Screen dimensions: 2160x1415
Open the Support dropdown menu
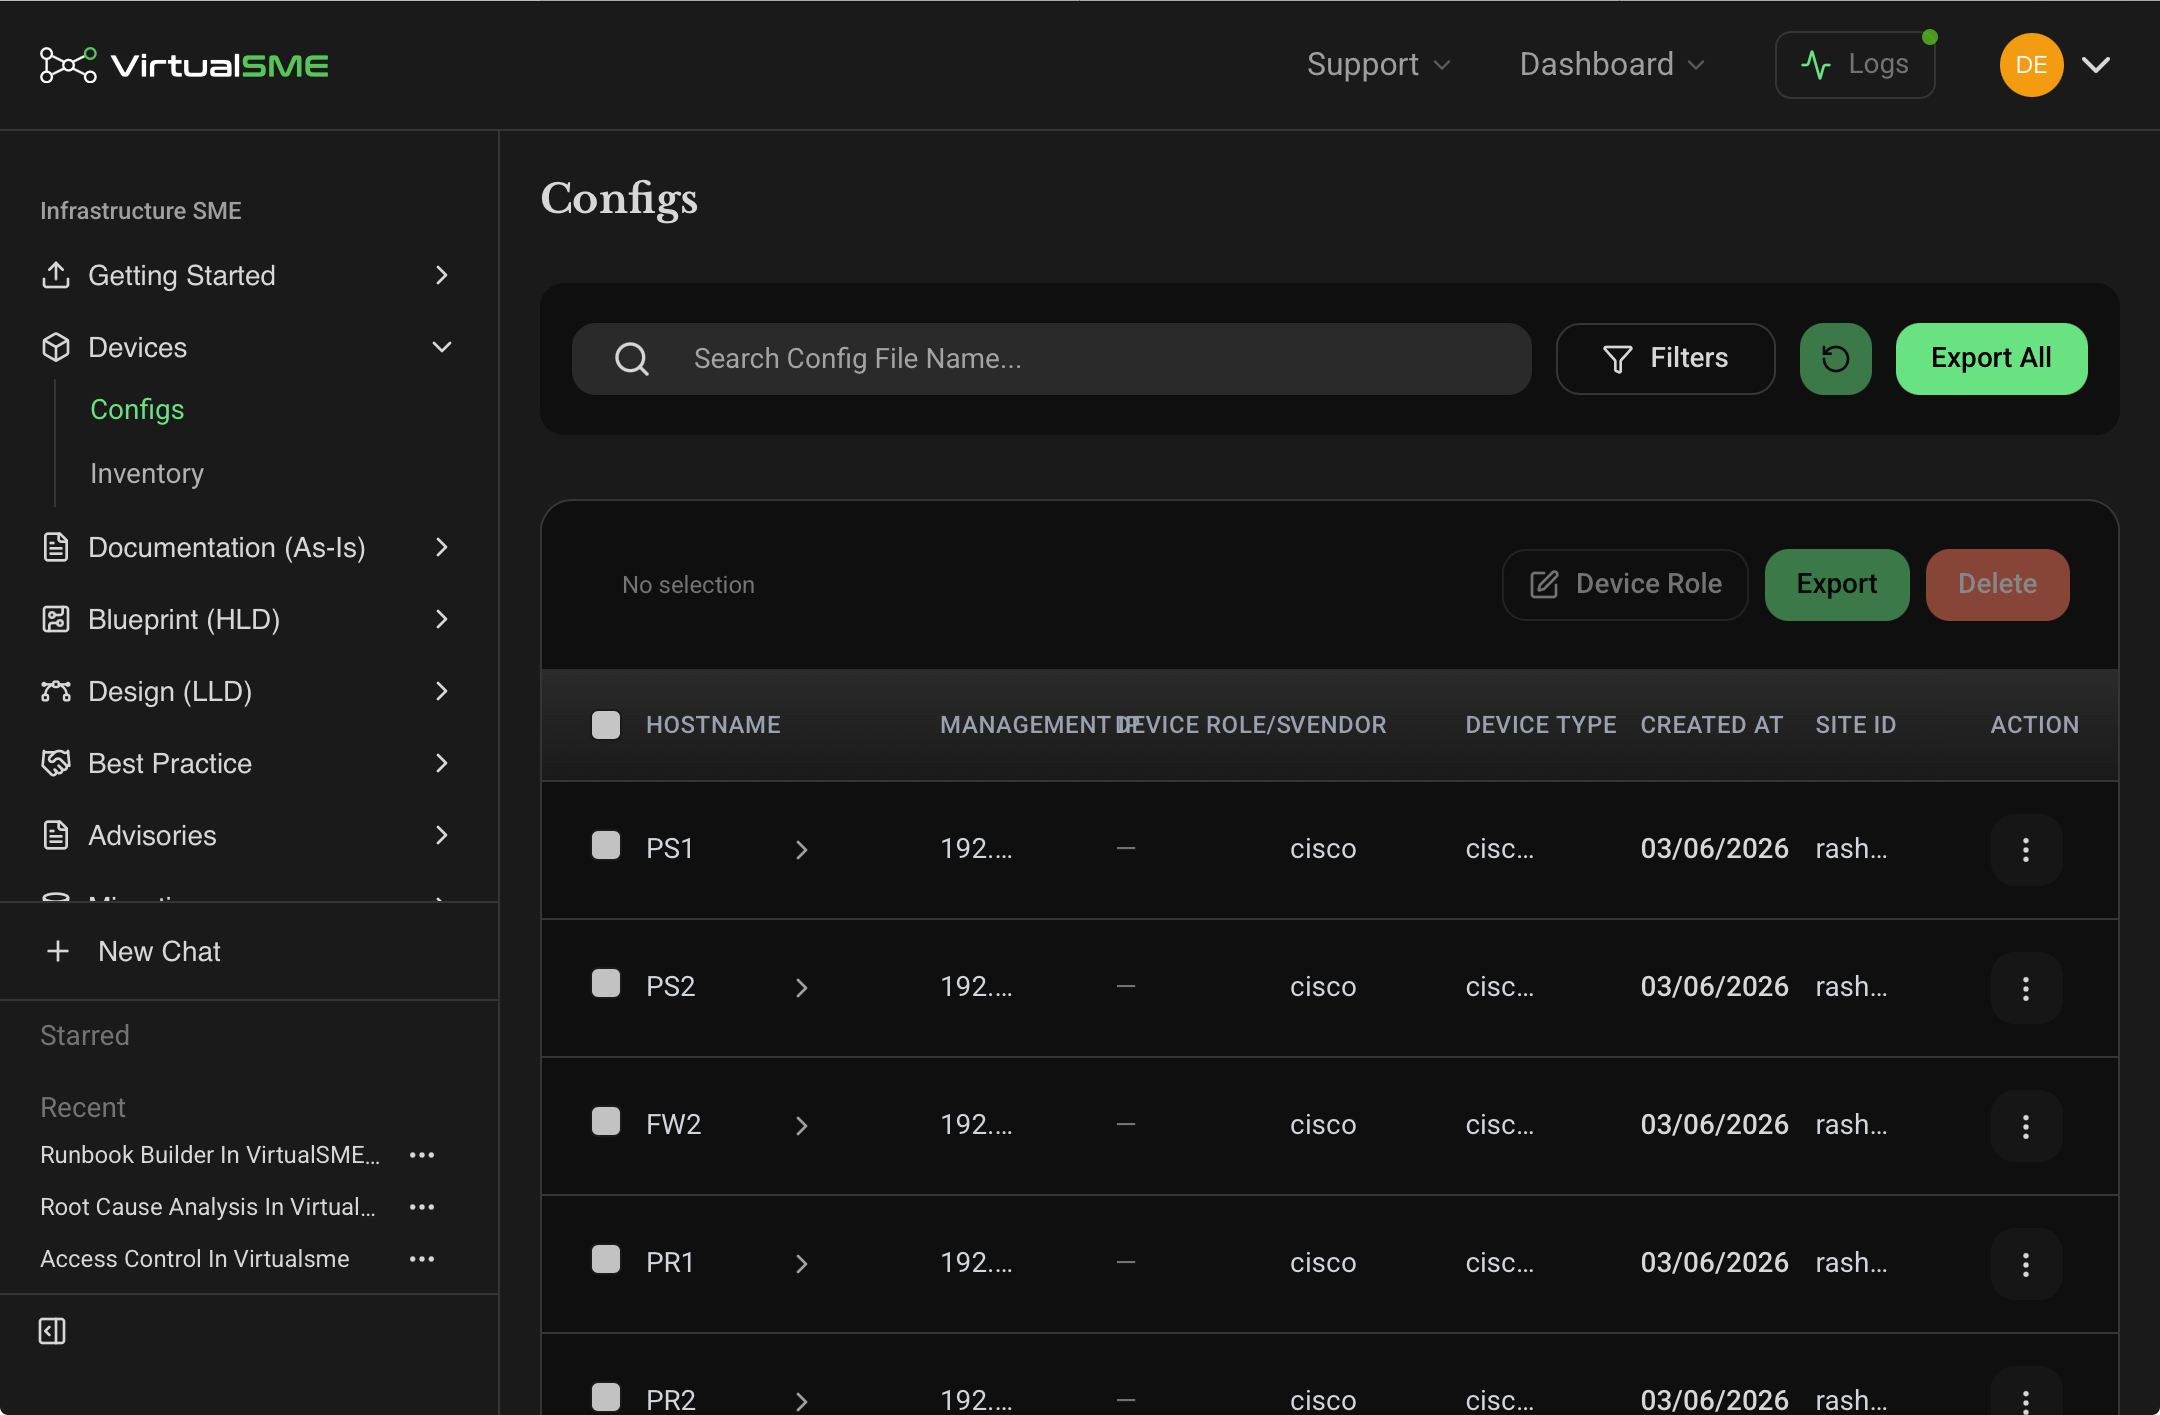1378,65
